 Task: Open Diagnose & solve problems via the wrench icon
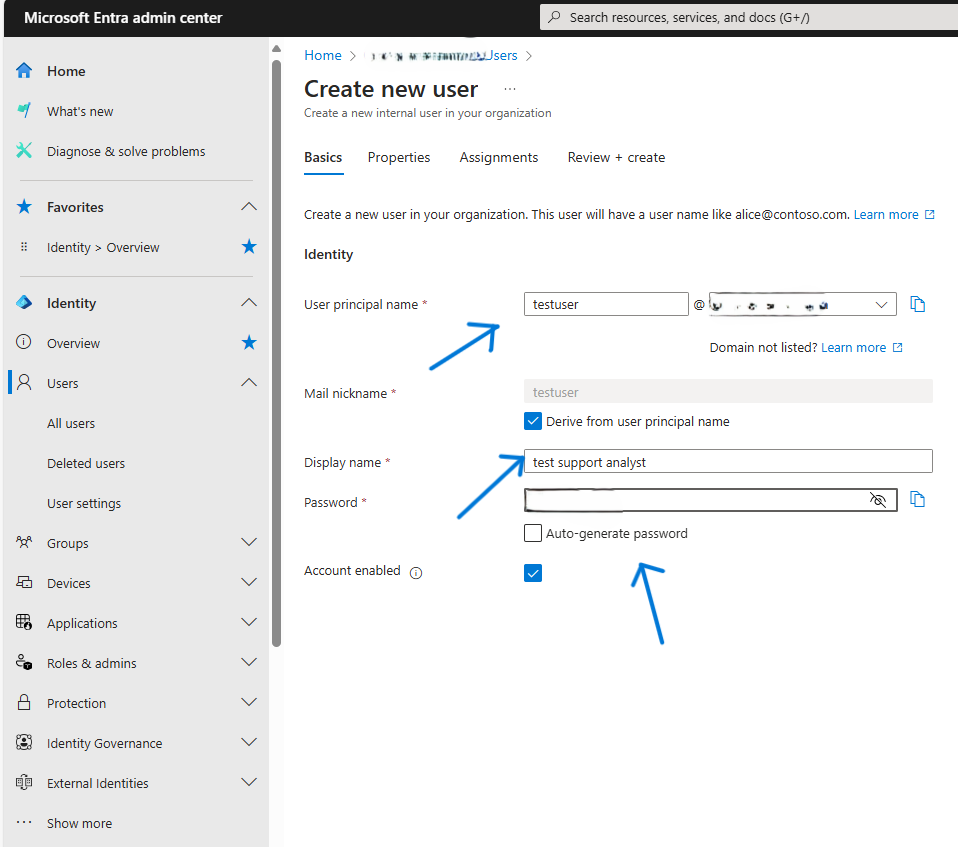point(22,150)
